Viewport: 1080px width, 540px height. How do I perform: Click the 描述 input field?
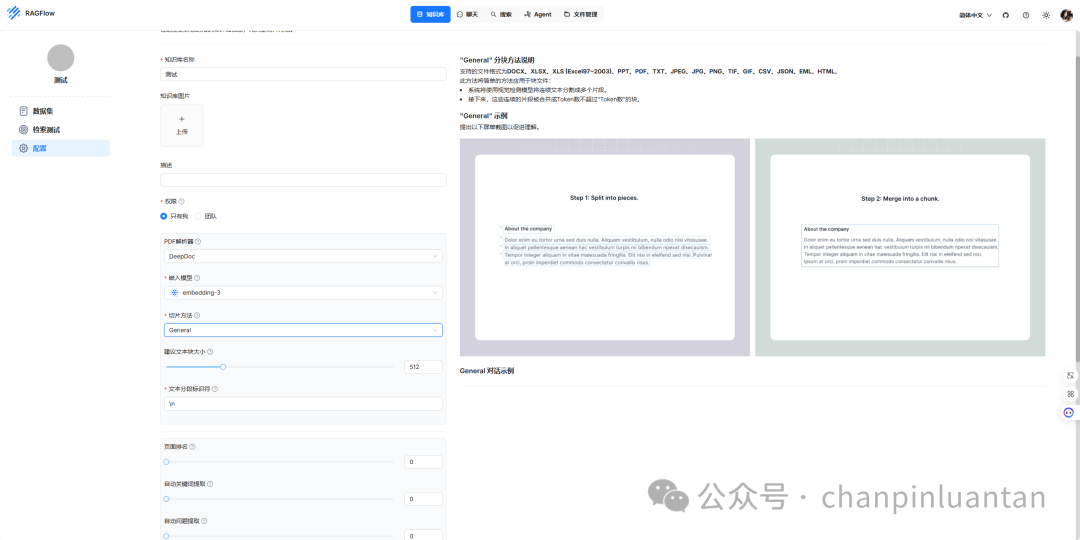point(303,180)
